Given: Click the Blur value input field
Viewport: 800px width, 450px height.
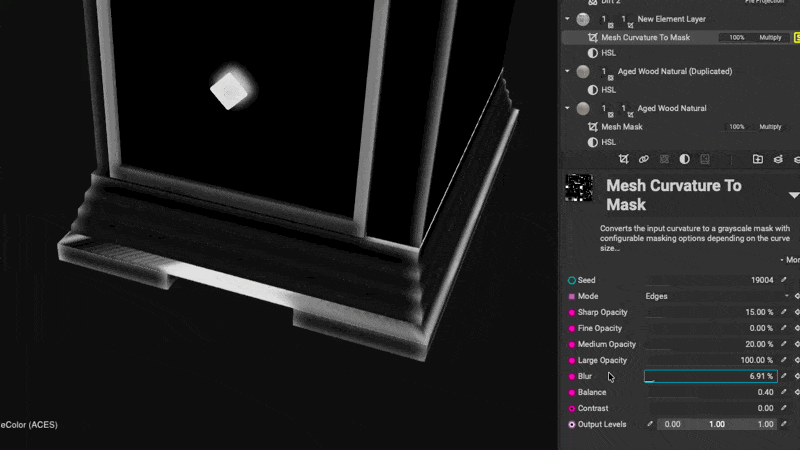Looking at the screenshot, I should pos(710,377).
